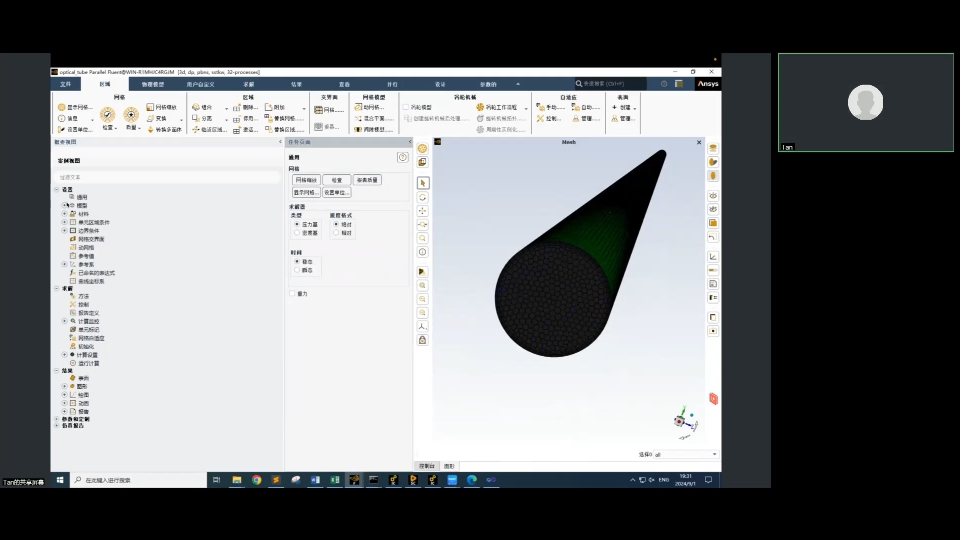The width and height of the screenshot is (960, 540).
Task: Click the Scale Mesh (网格缩放) button in the task page
Action: tap(306, 180)
